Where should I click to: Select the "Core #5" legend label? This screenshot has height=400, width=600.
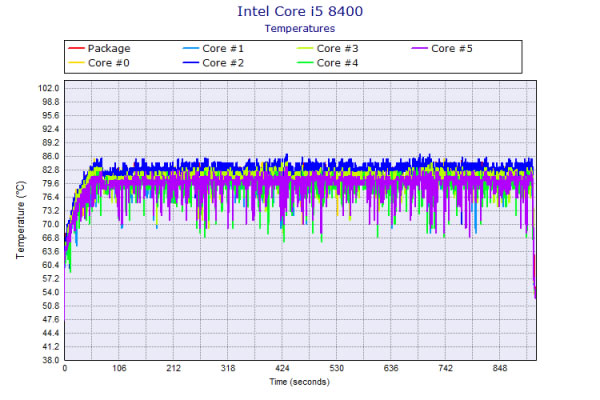coord(452,49)
